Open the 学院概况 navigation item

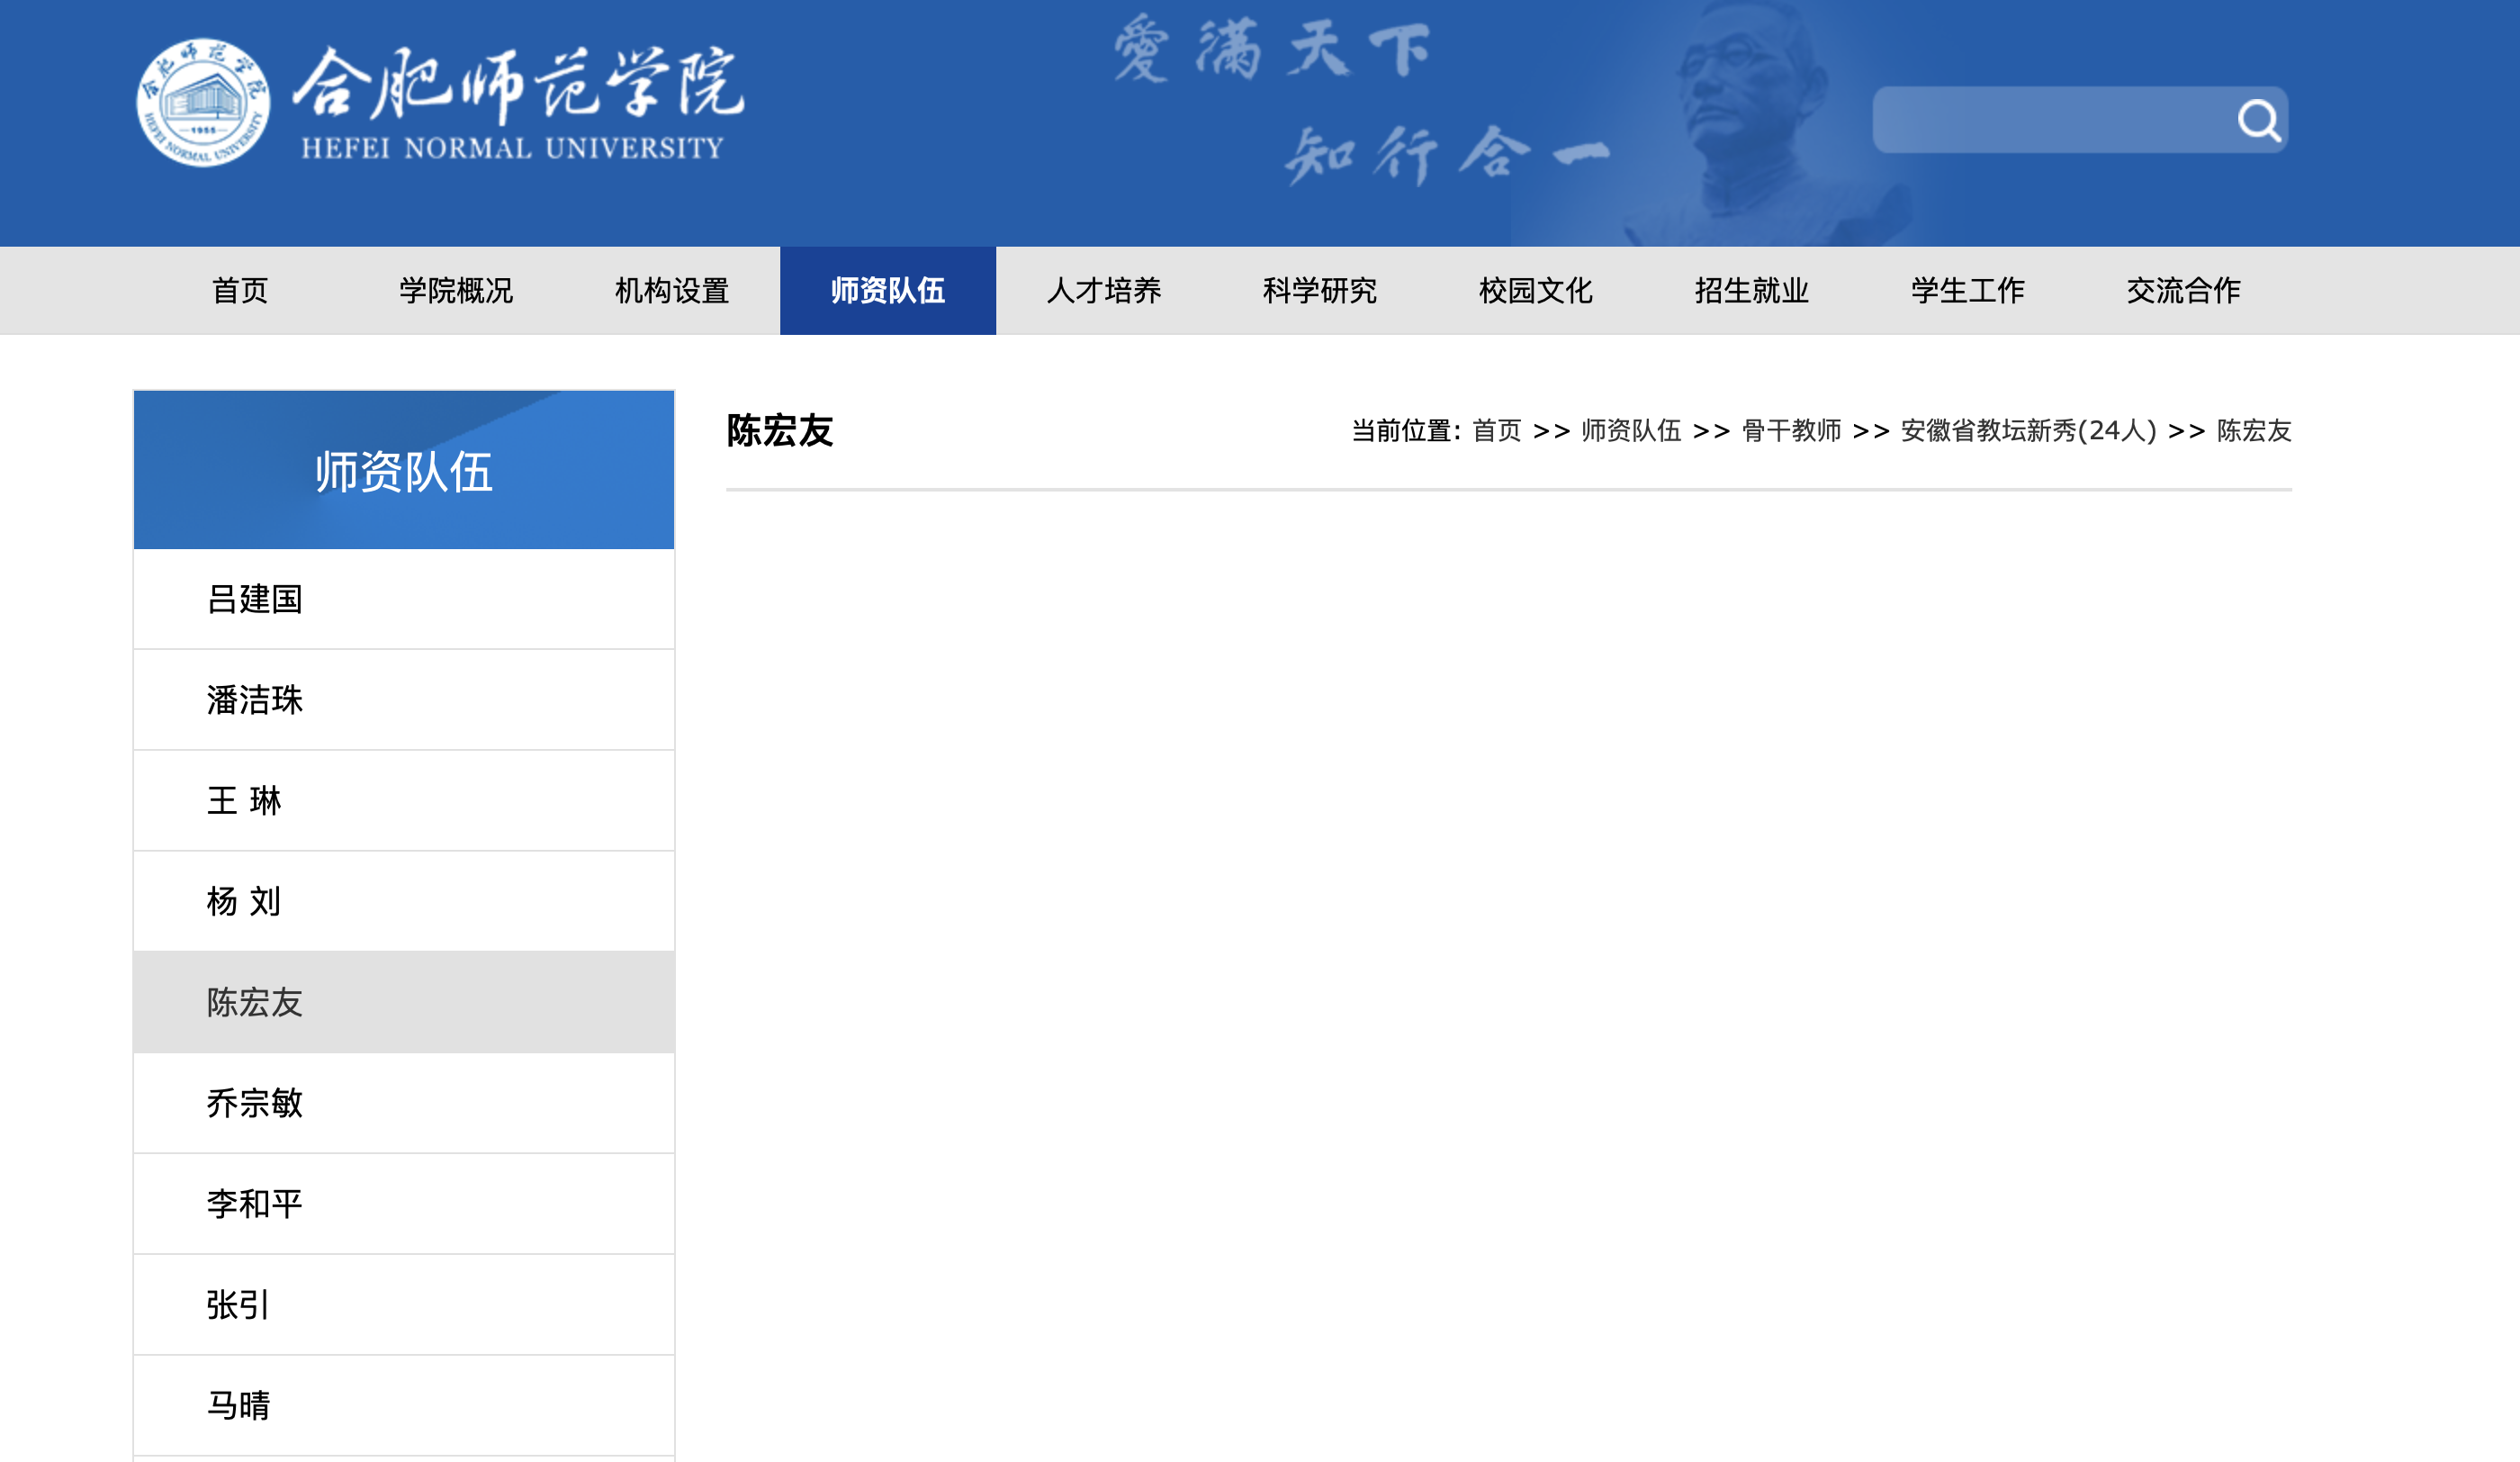point(456,291)
